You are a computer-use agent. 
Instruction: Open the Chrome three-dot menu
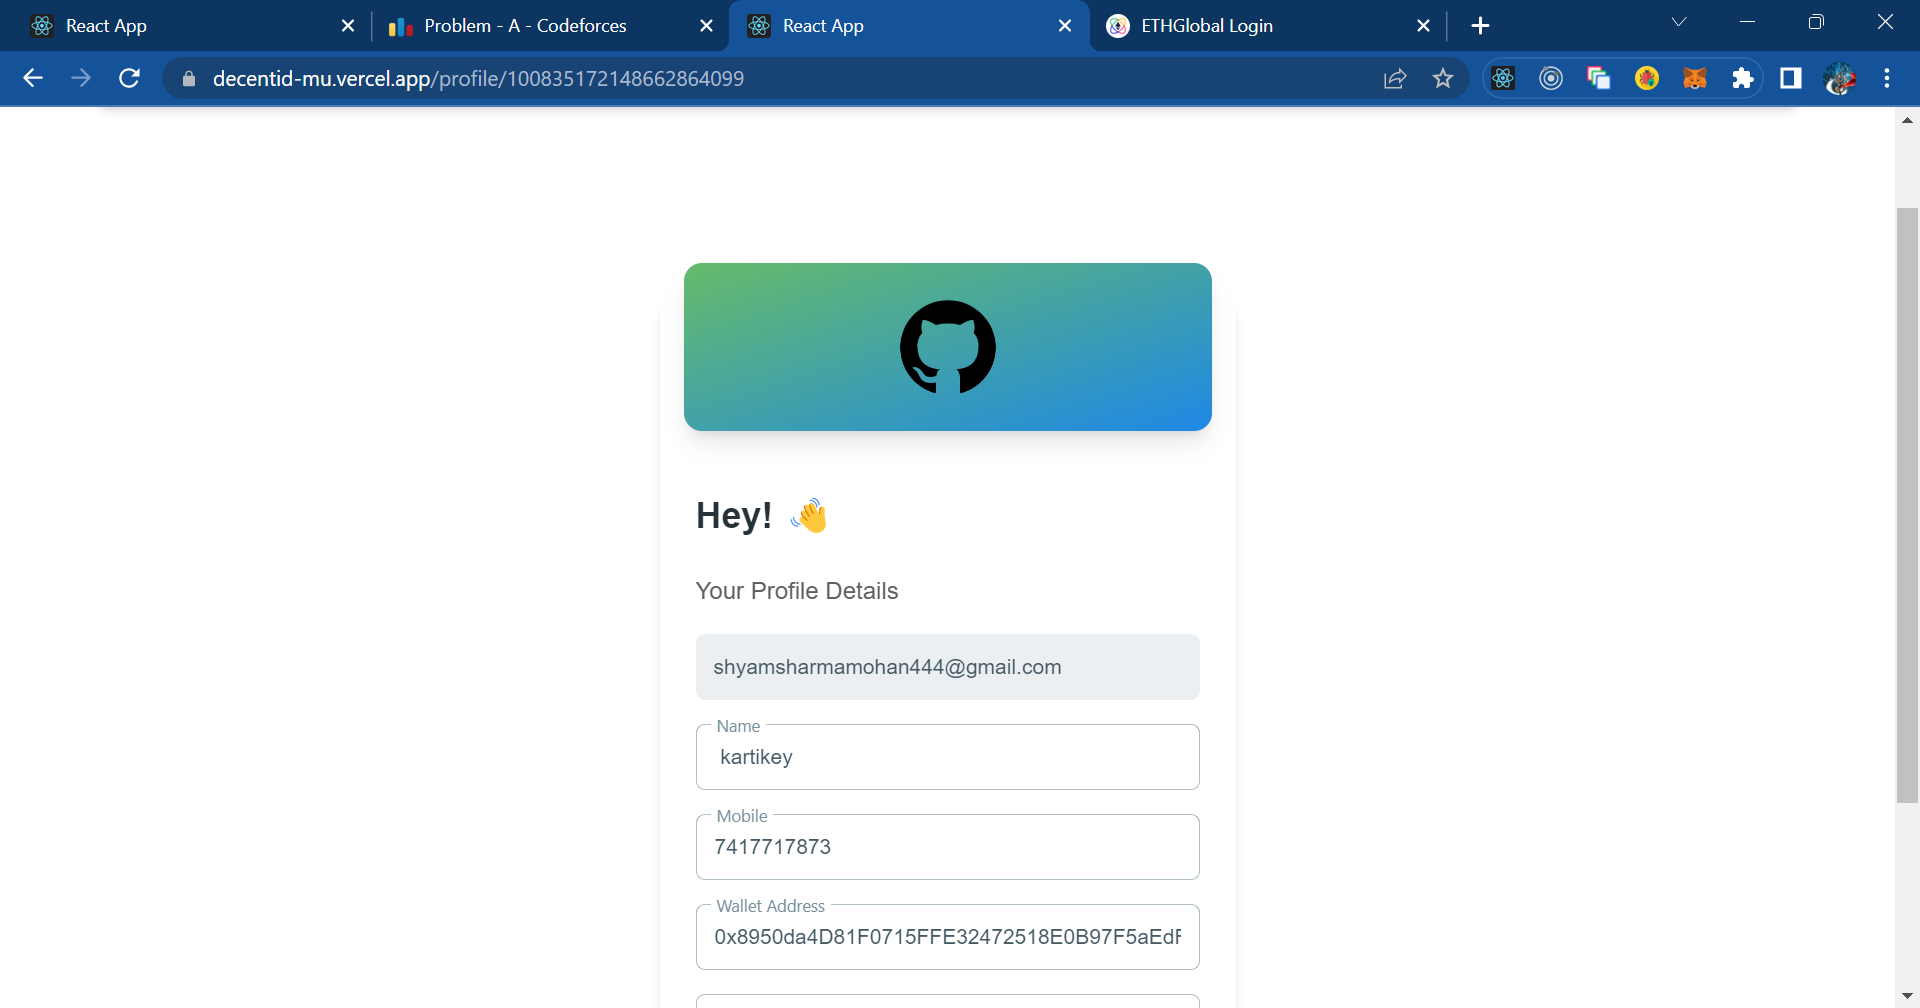(x=1887, y=78)
